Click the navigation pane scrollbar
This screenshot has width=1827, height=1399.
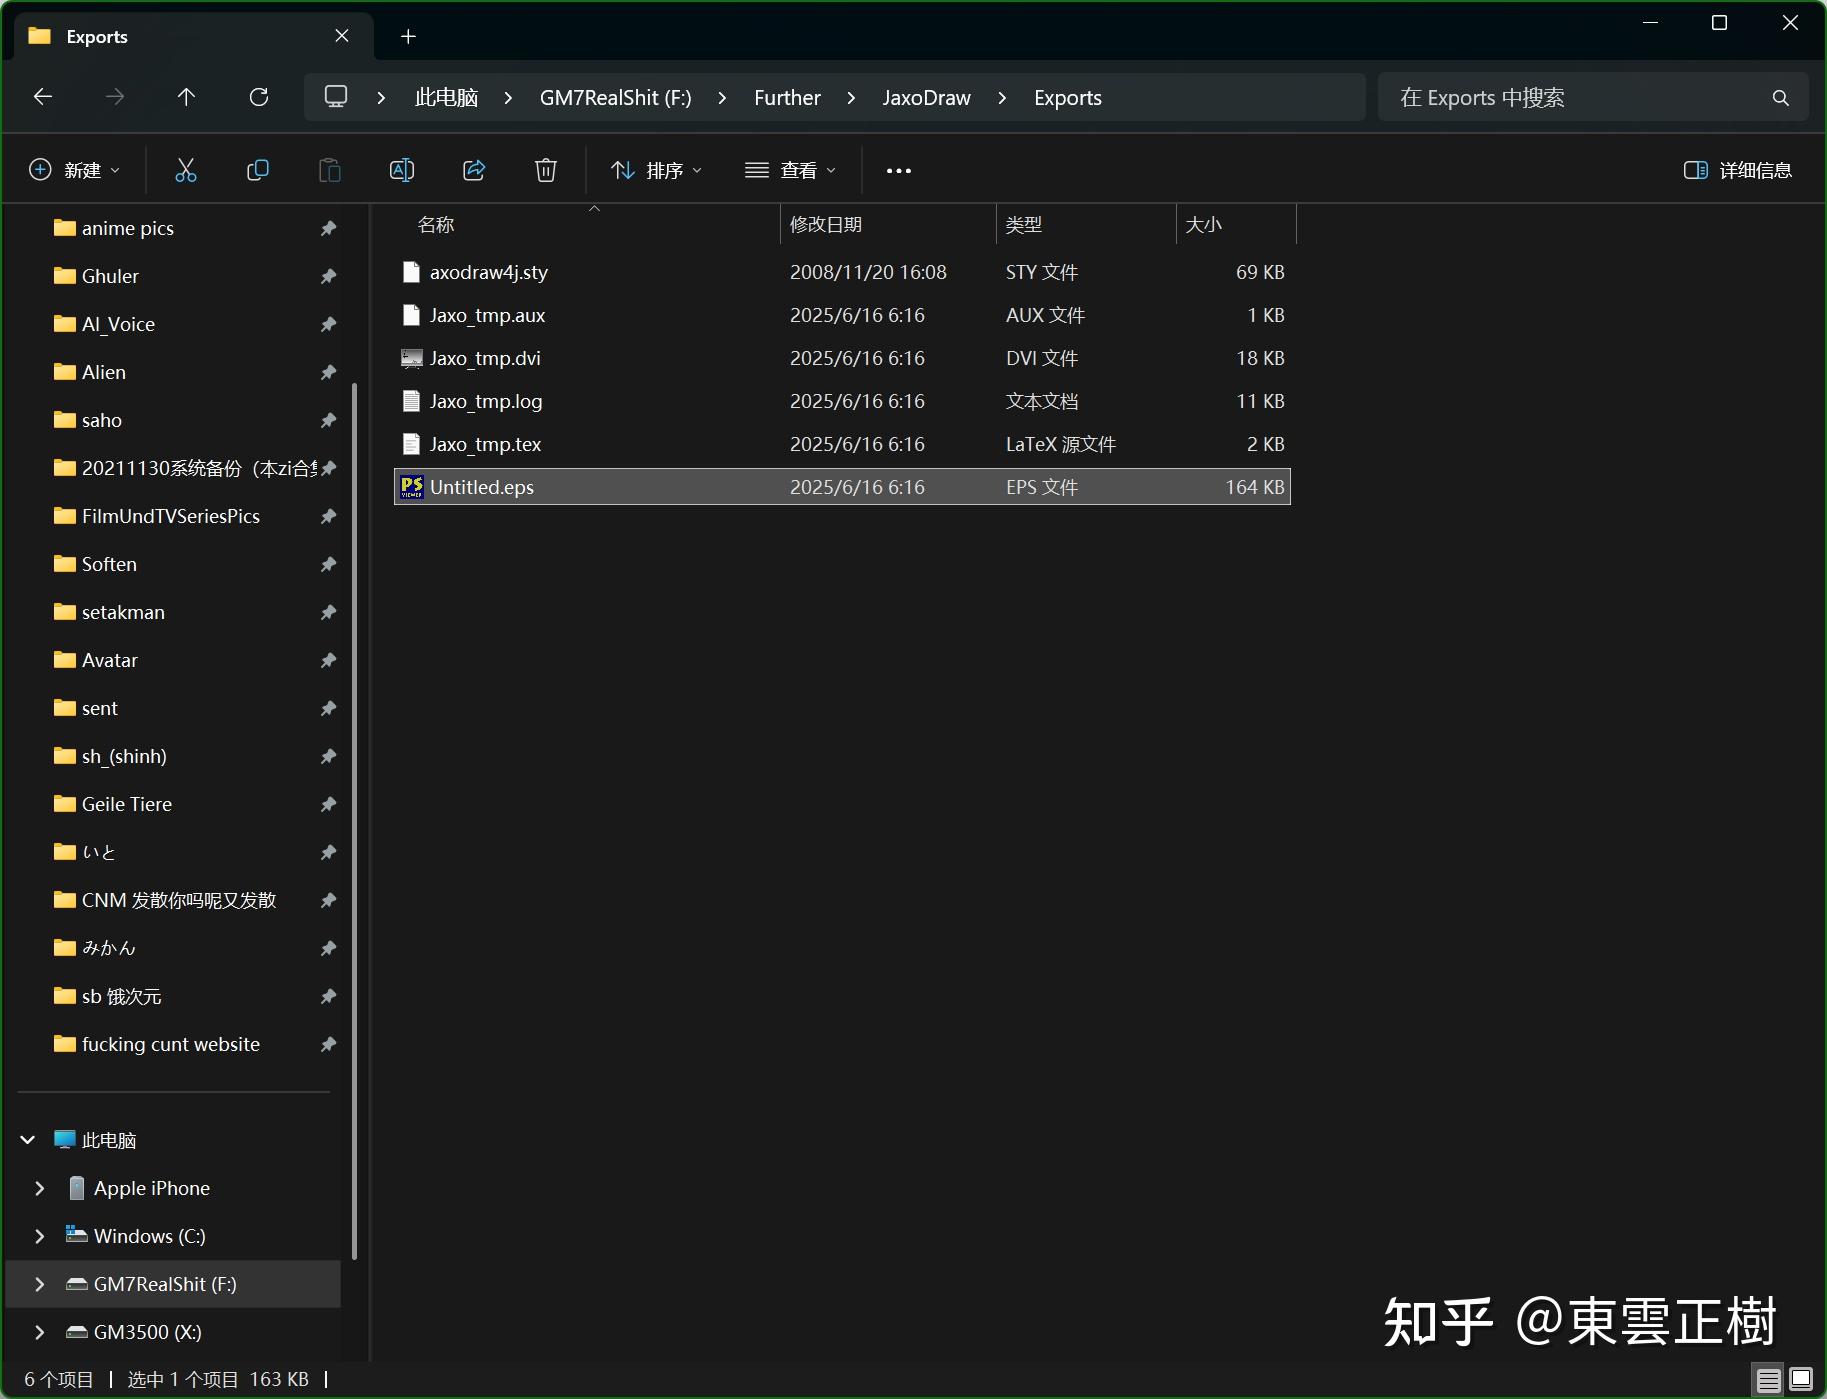pos(355,820)
